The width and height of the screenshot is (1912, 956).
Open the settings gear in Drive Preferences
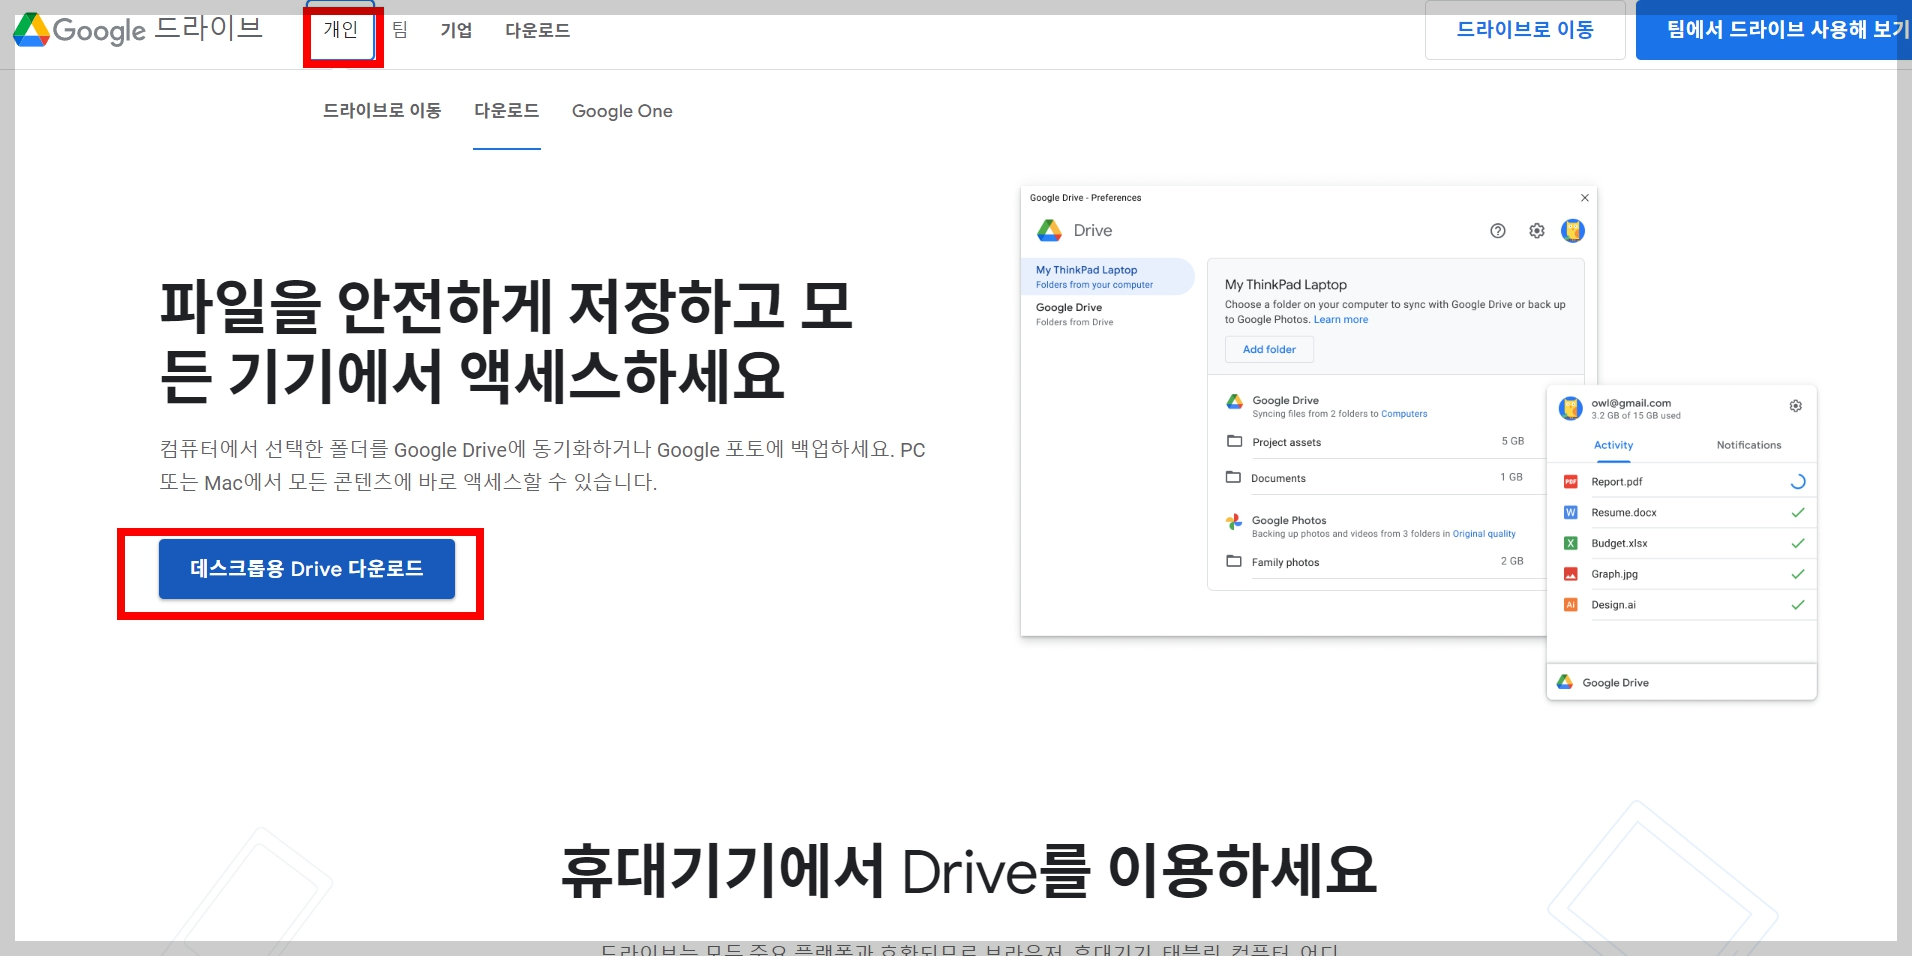(x=1537, y=231)
